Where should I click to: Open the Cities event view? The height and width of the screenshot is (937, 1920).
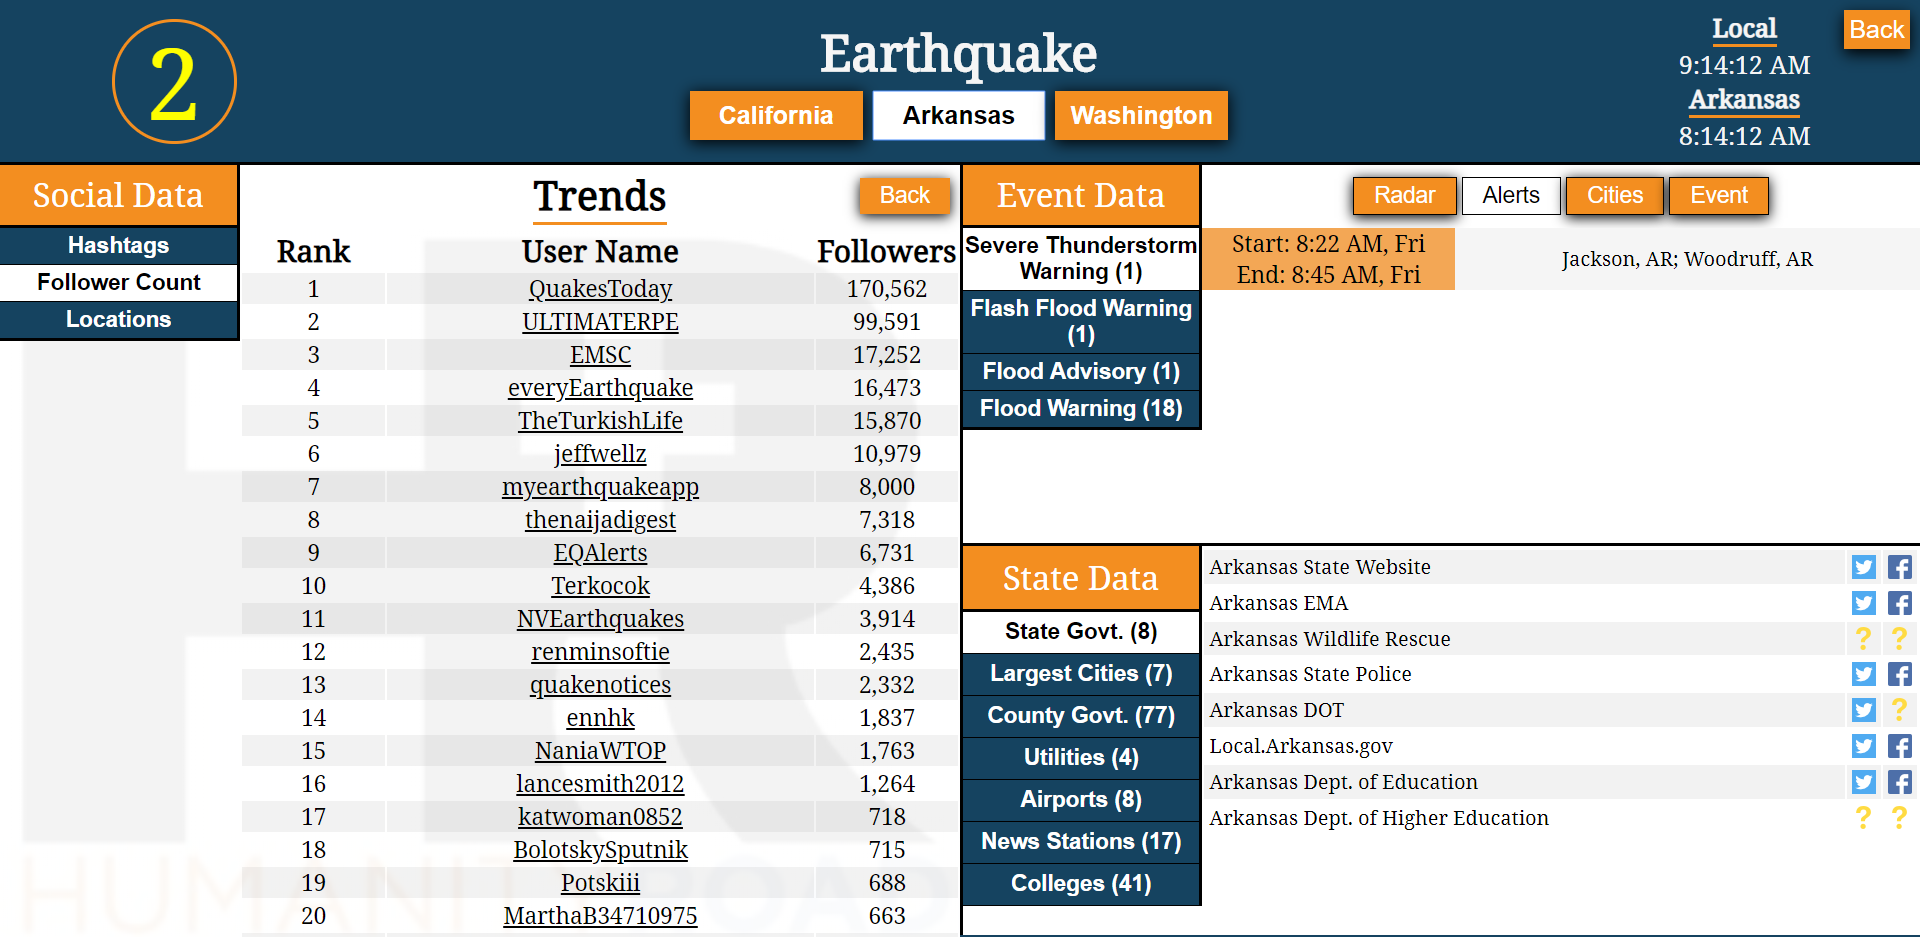click(1614, 195)
